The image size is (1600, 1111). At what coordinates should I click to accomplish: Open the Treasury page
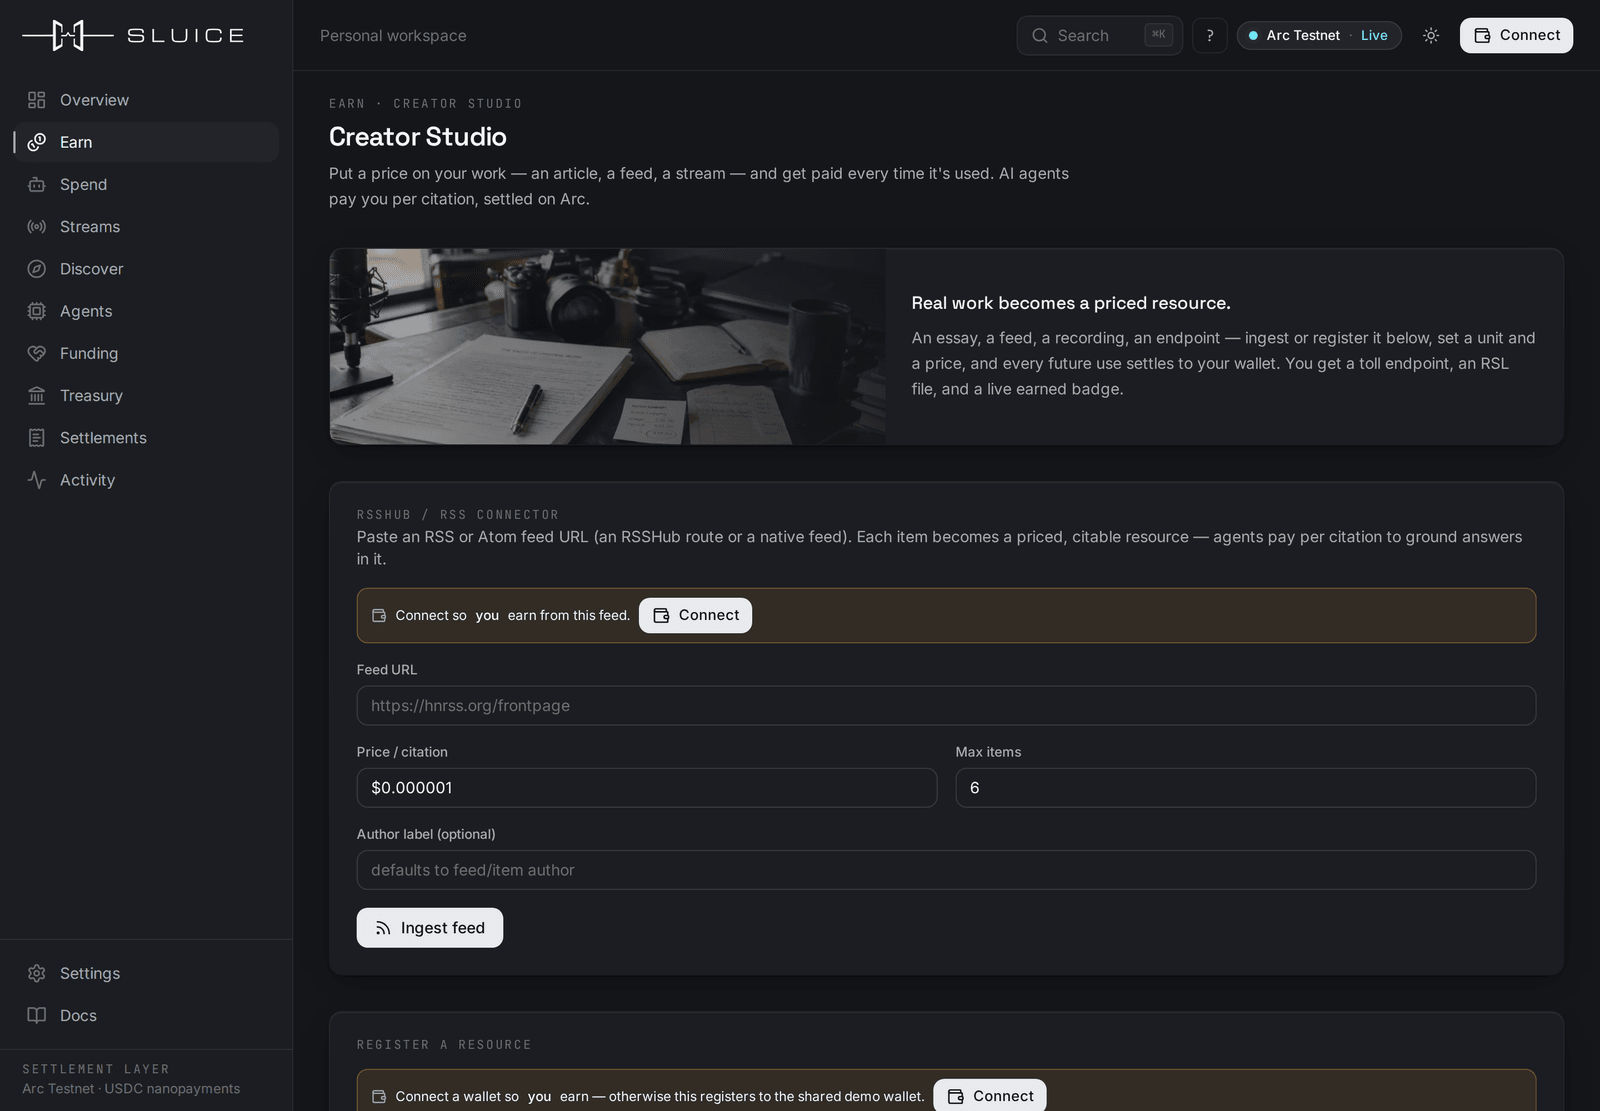click(x=146, y=396)
